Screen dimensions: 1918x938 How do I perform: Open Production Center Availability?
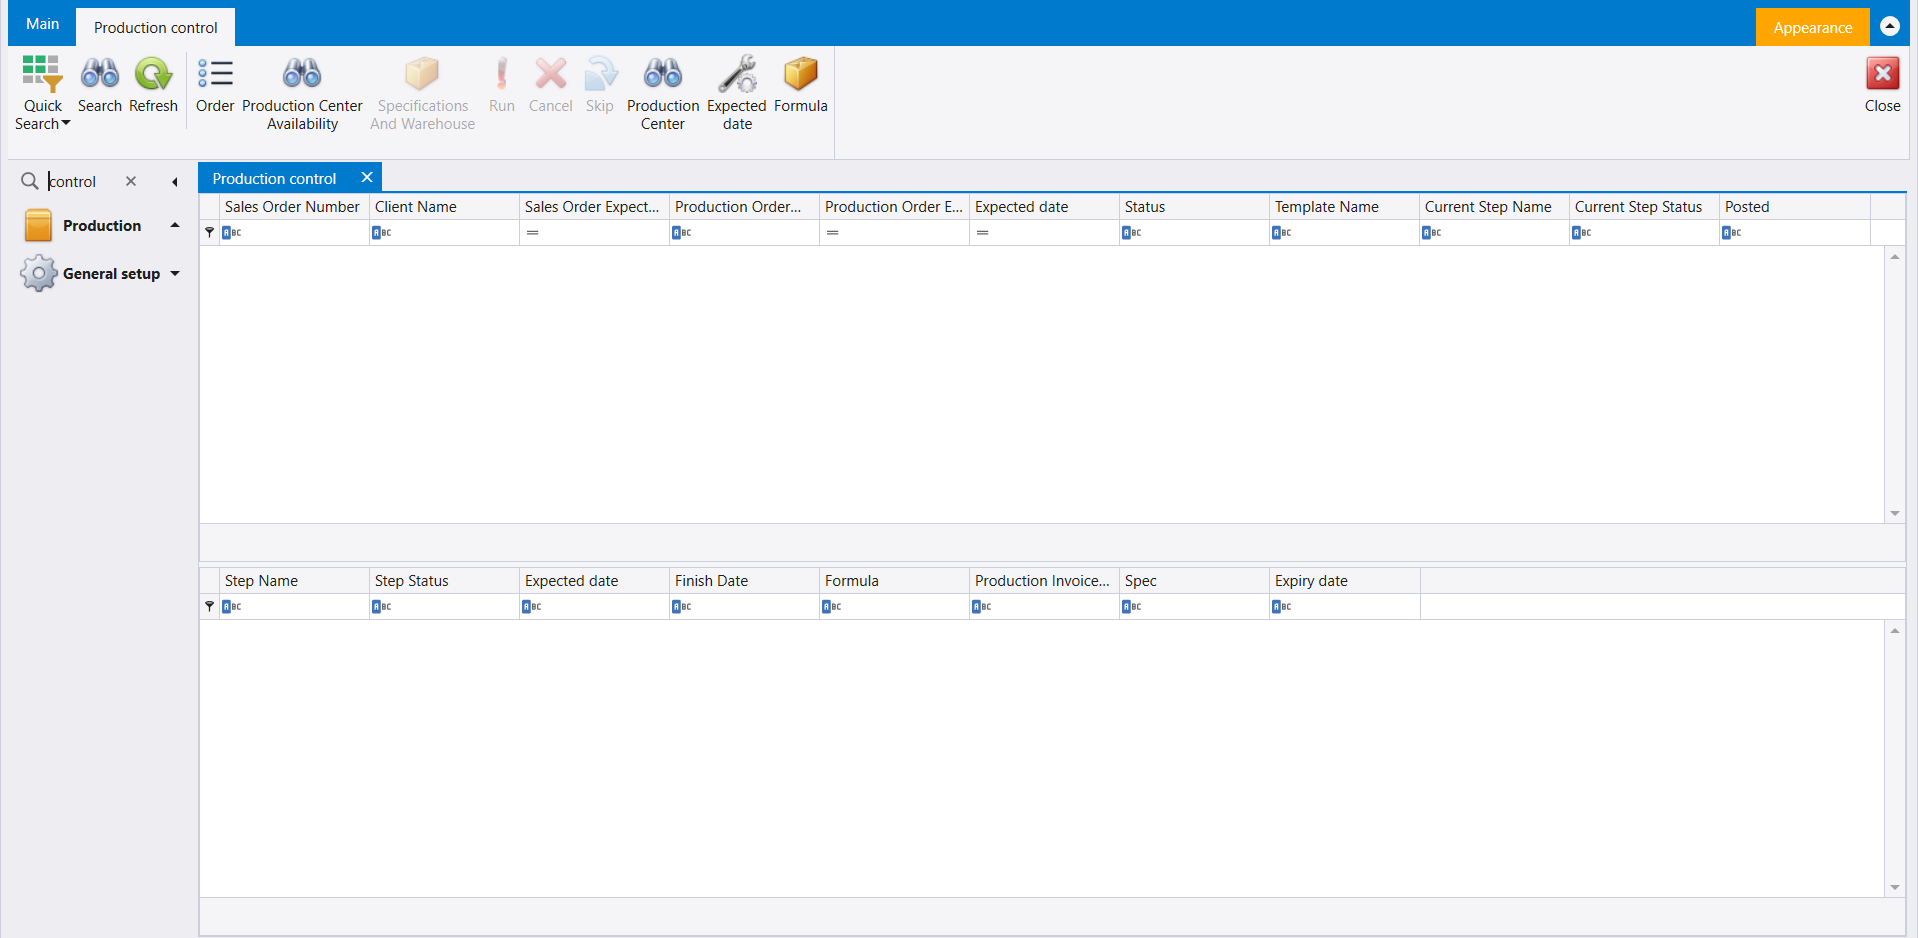click(302, 91)
